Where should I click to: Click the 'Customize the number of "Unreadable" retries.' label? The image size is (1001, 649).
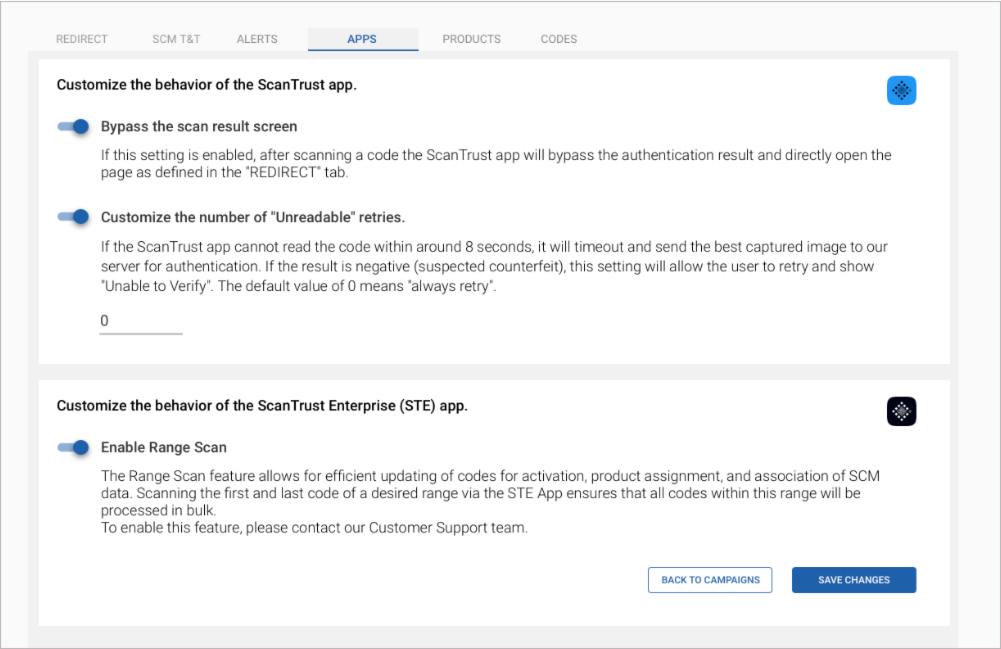click(x=253, y=217)
